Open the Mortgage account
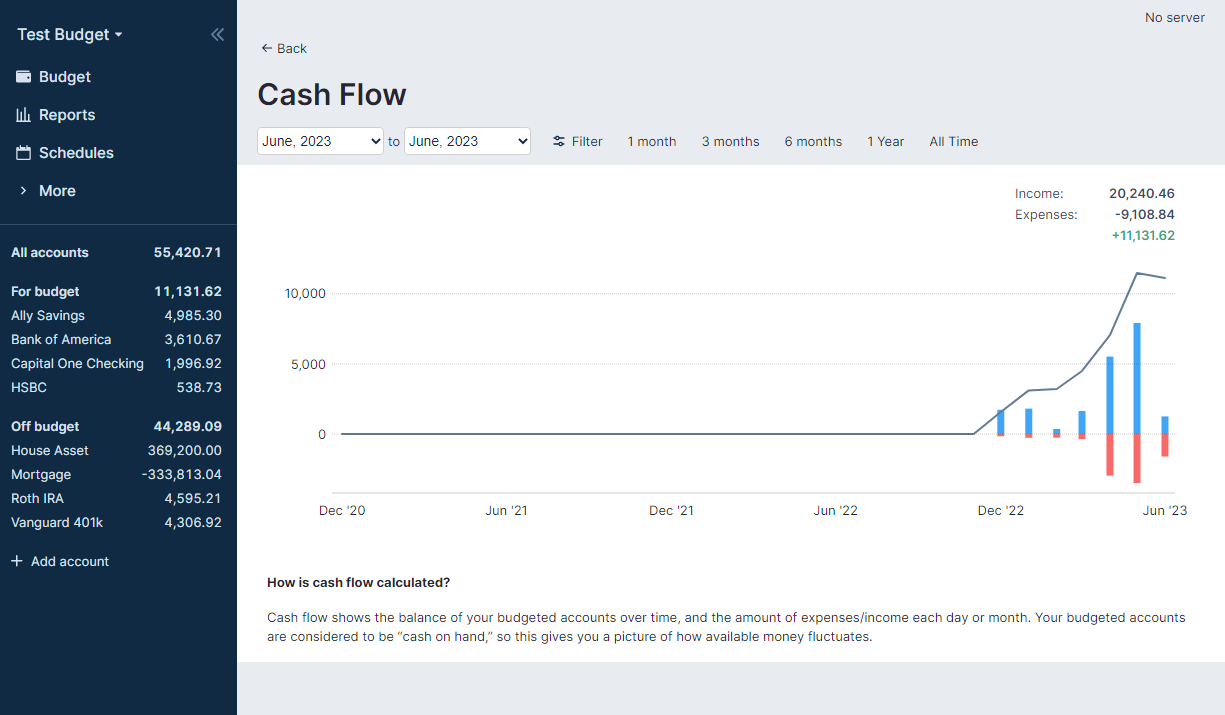 click(41, 475)
